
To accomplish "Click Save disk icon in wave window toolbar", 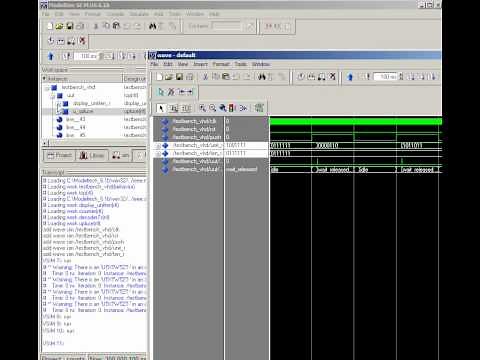I will tap(179, 77).
